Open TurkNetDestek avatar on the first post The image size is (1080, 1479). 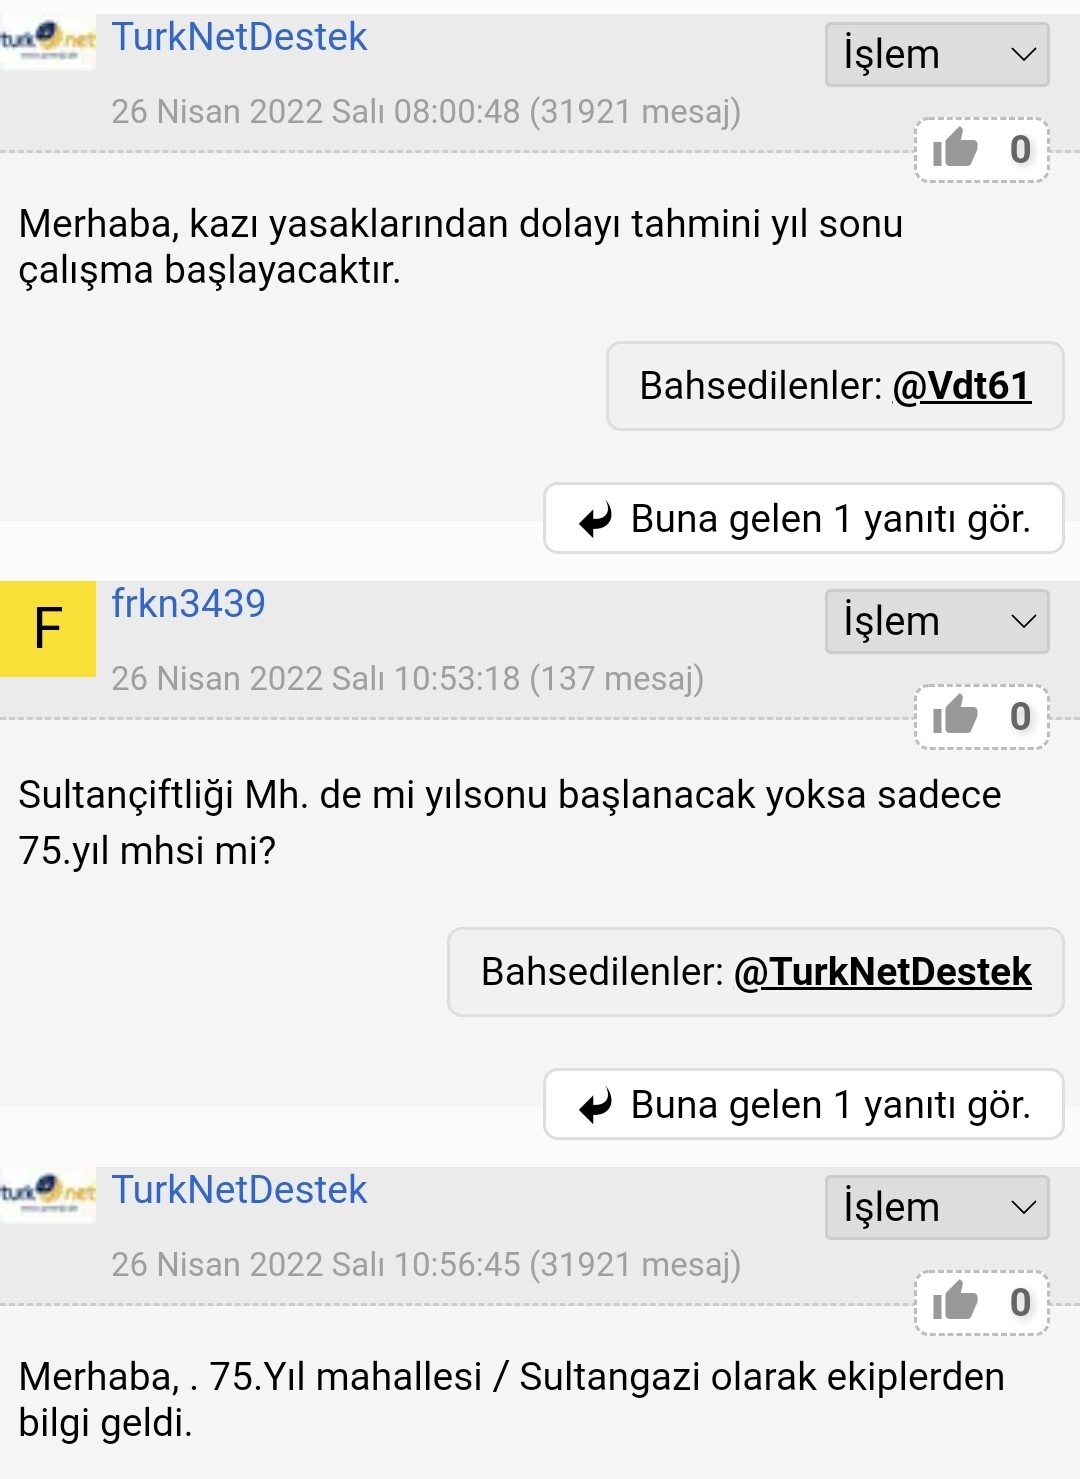point(48,42)
